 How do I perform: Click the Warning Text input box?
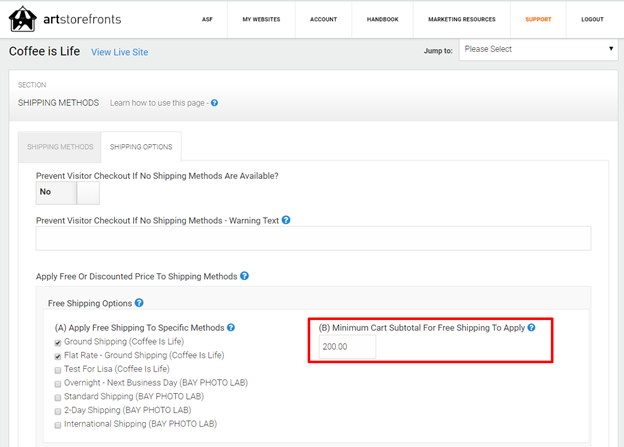pos(313,238)
